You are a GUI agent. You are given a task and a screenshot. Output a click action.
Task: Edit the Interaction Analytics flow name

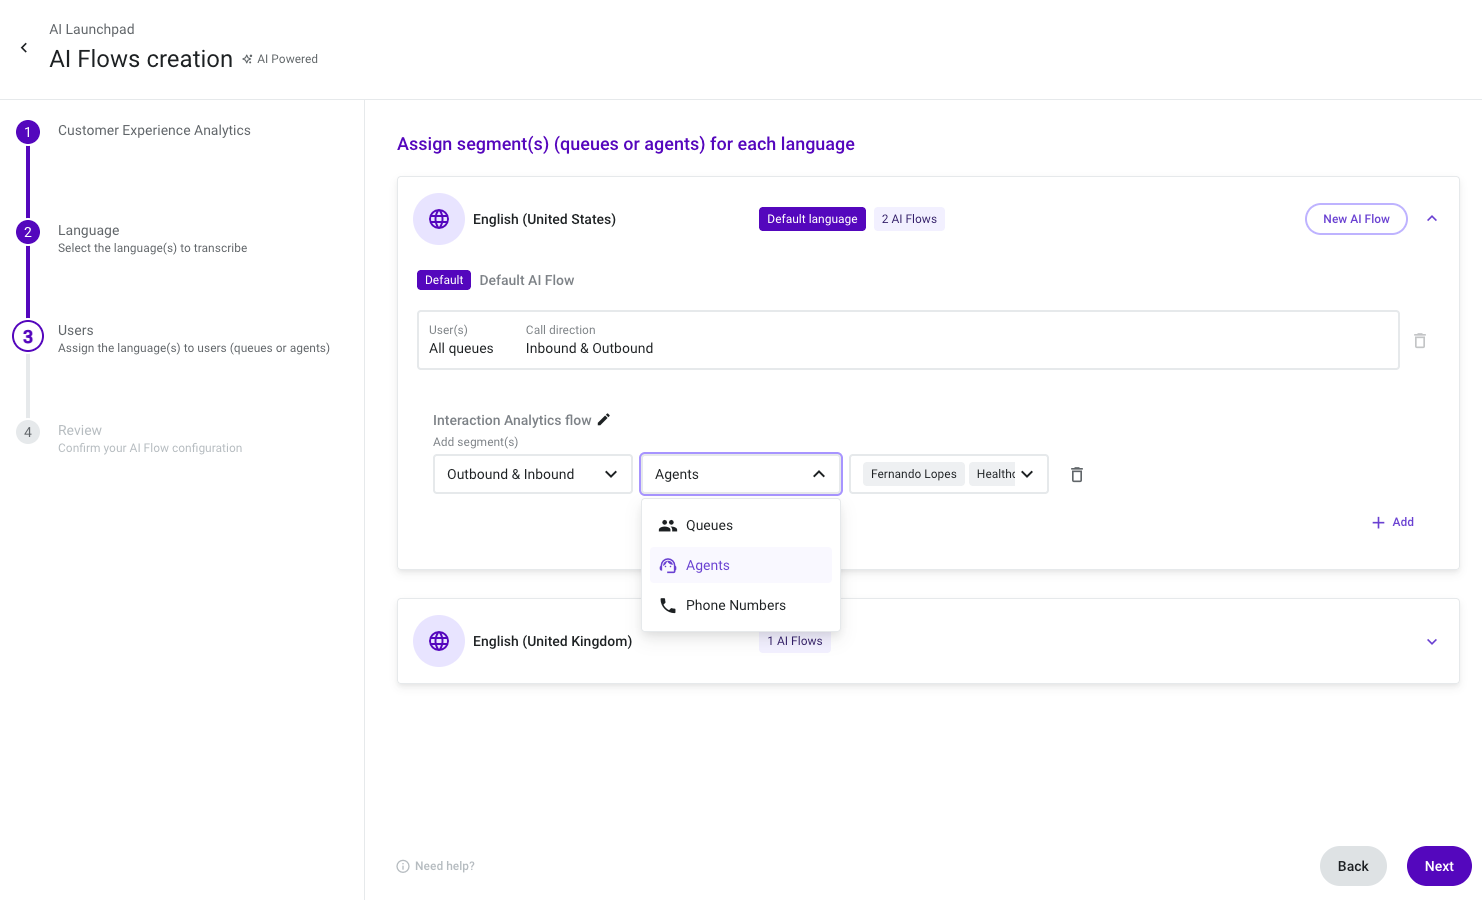point(604,420)
